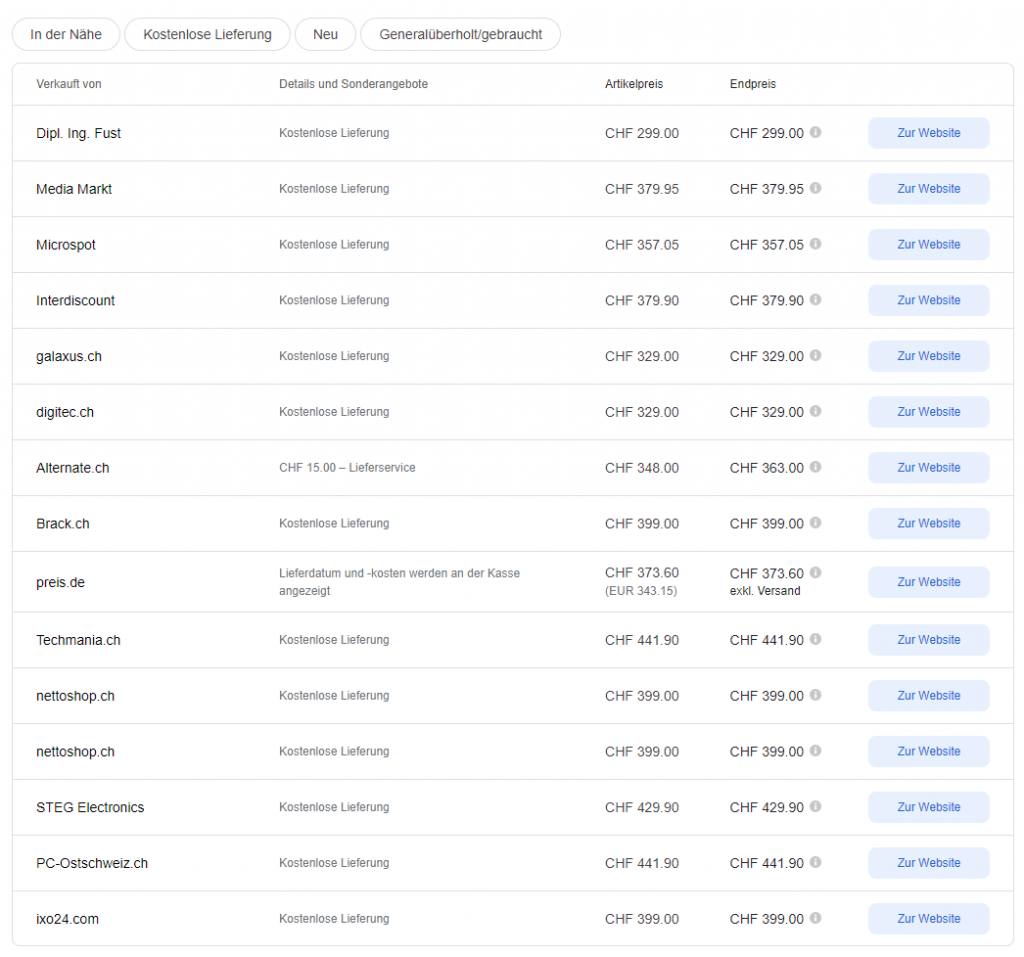
Task: Toggle the "In der Nähe" filter chip
Action: (x=66, y=34)
